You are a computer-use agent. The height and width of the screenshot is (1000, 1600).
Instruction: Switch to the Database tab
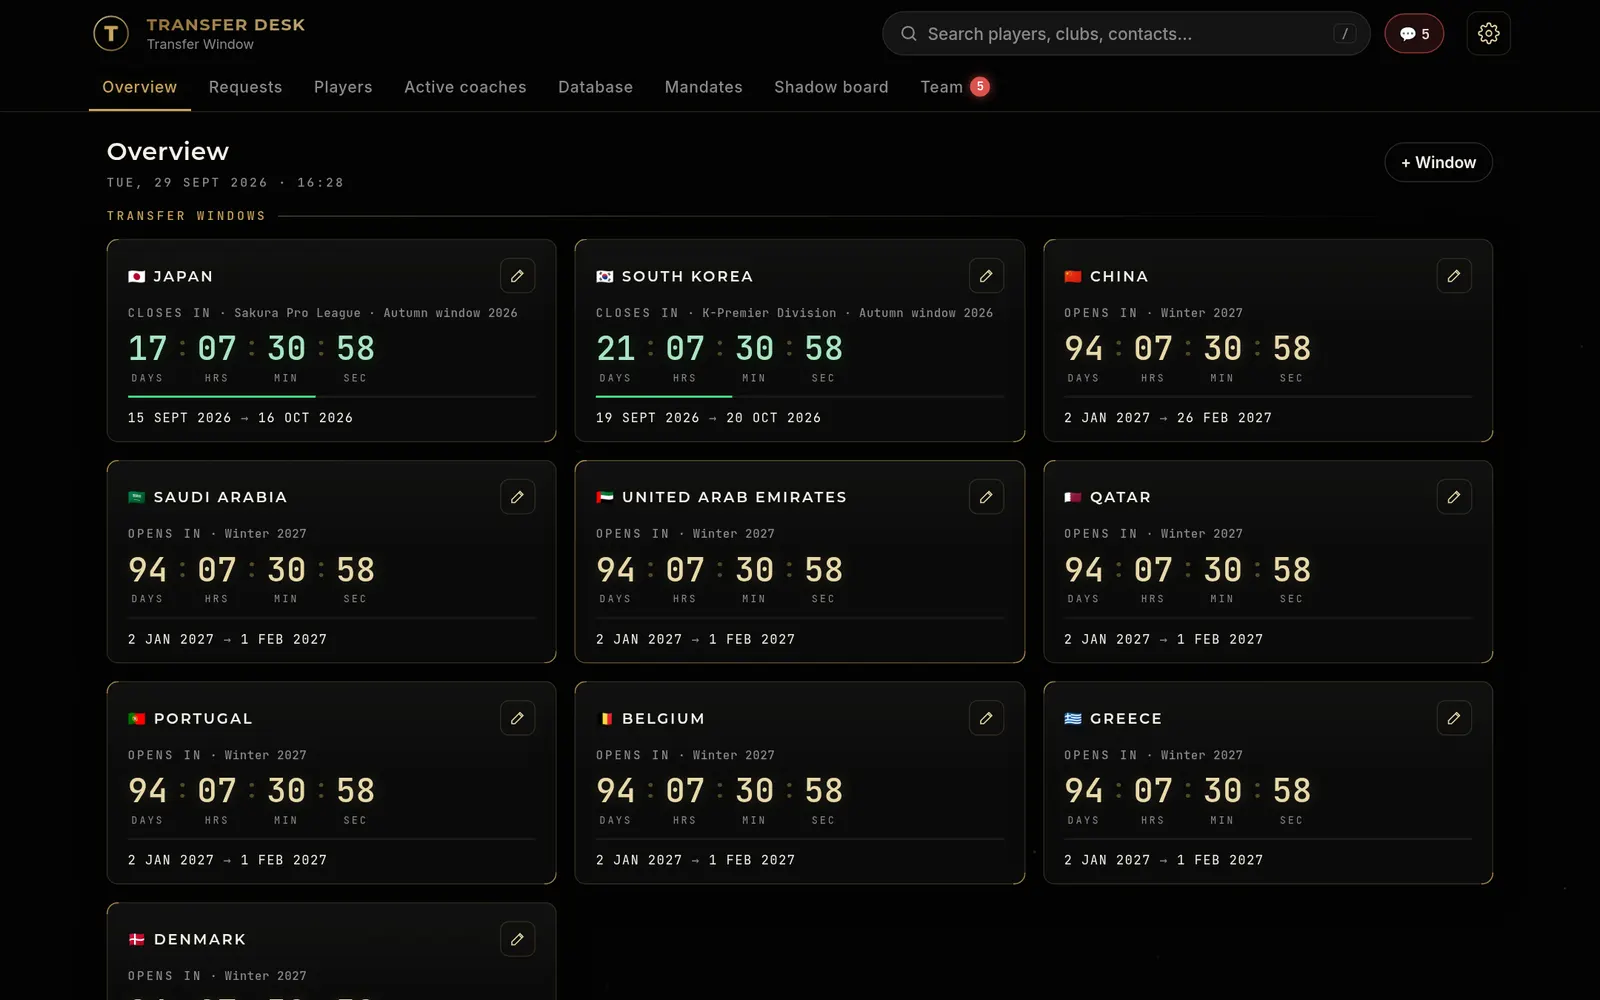595,87
